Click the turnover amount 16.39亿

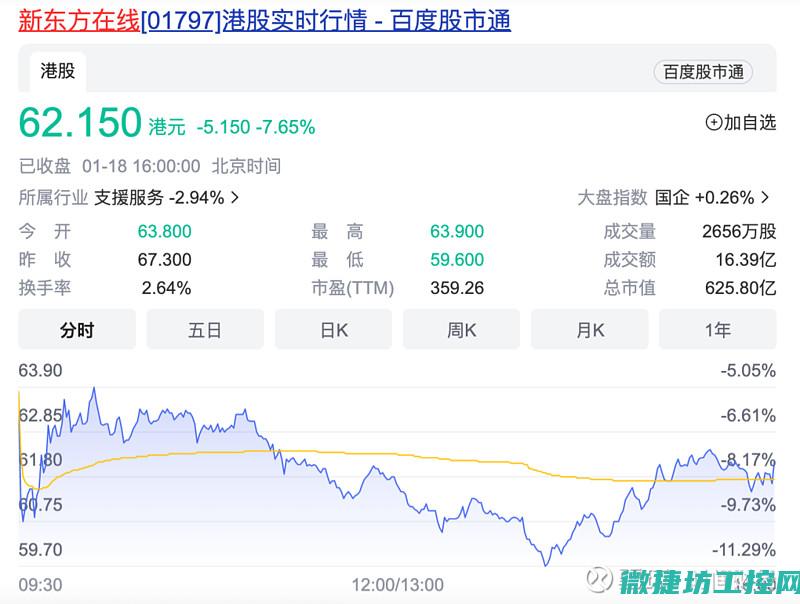(745, 260)
